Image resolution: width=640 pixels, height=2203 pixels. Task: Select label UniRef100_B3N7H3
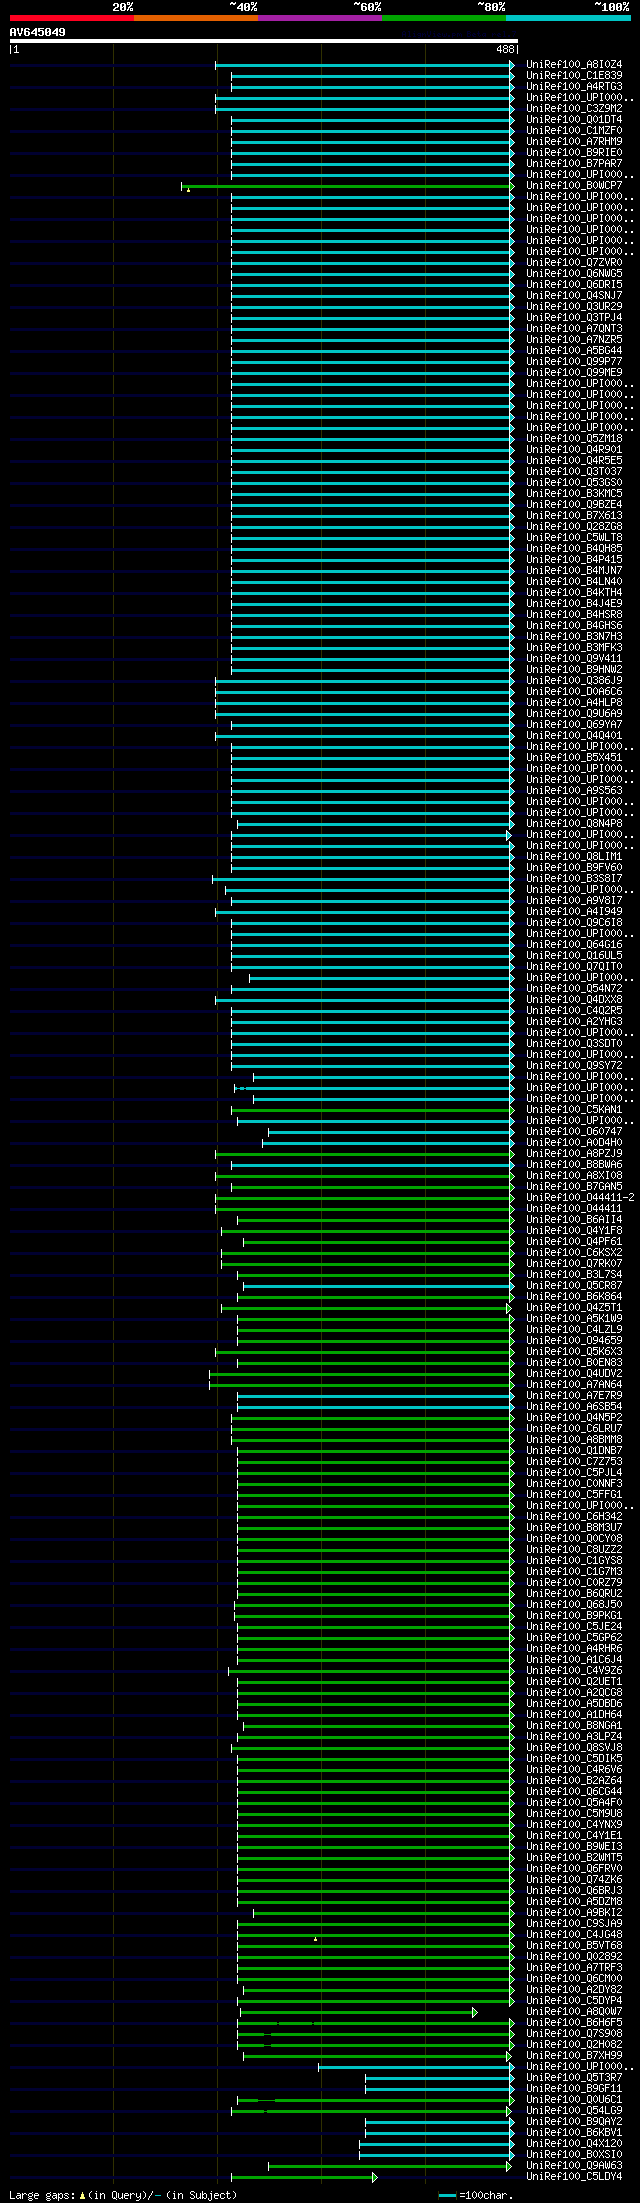574,636
